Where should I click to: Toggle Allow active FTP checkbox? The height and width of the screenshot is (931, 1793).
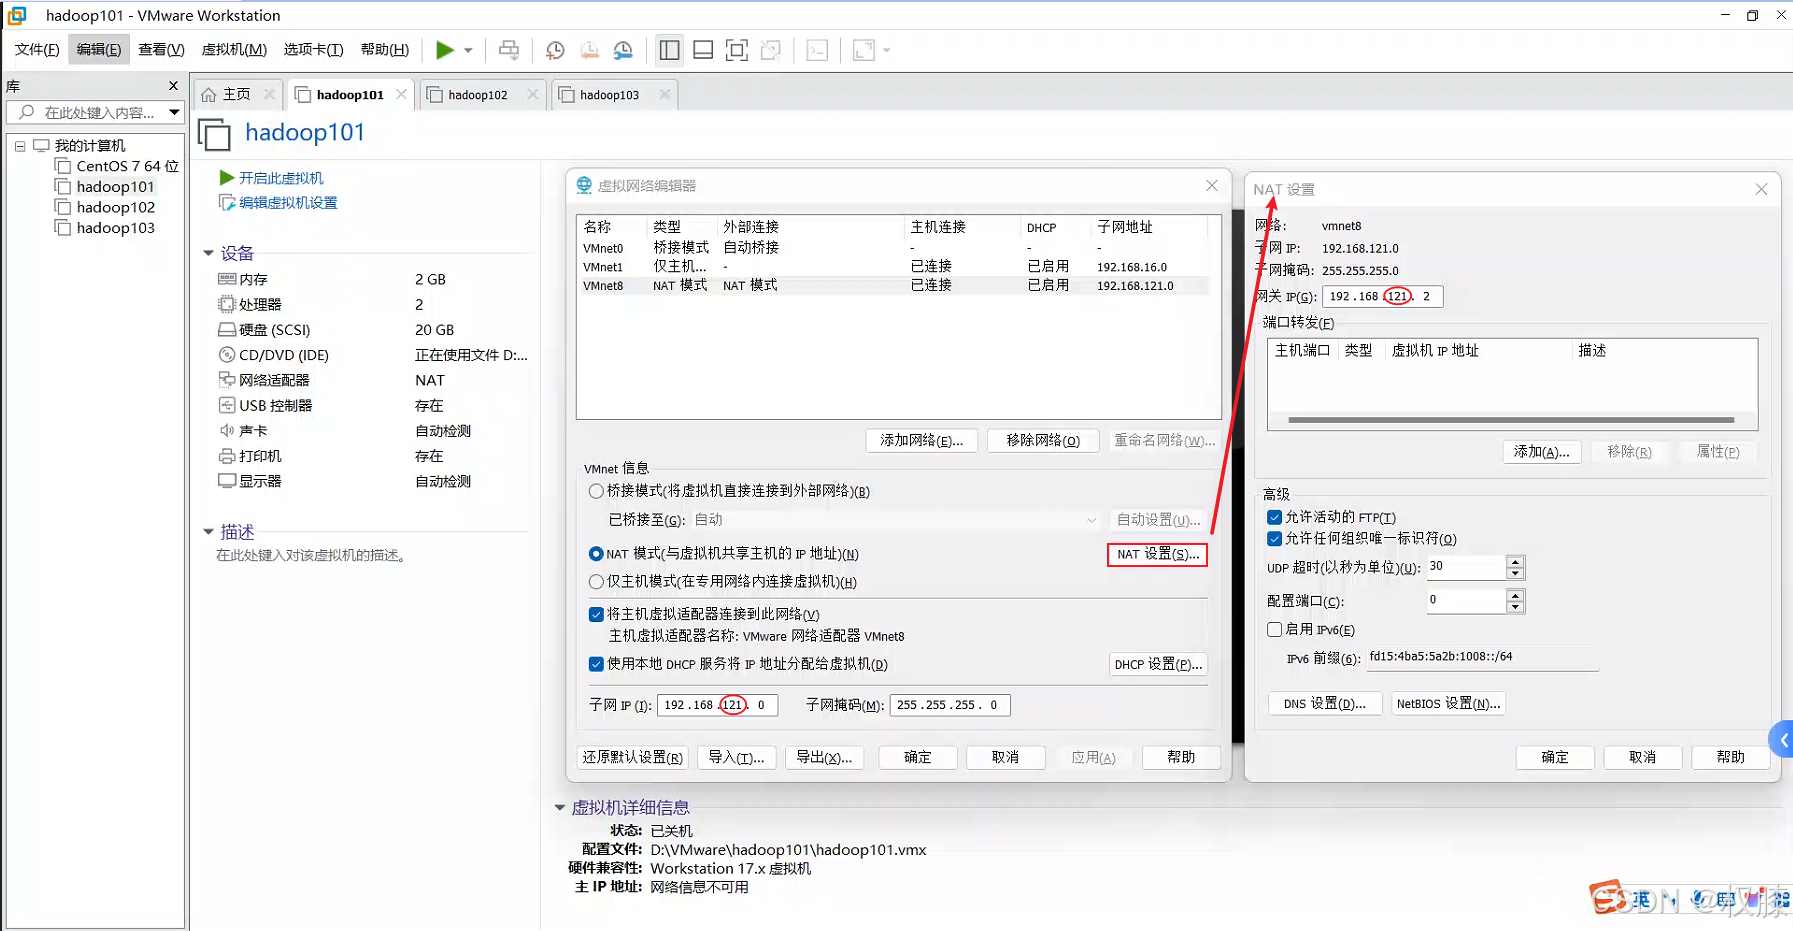(1274, 517)
